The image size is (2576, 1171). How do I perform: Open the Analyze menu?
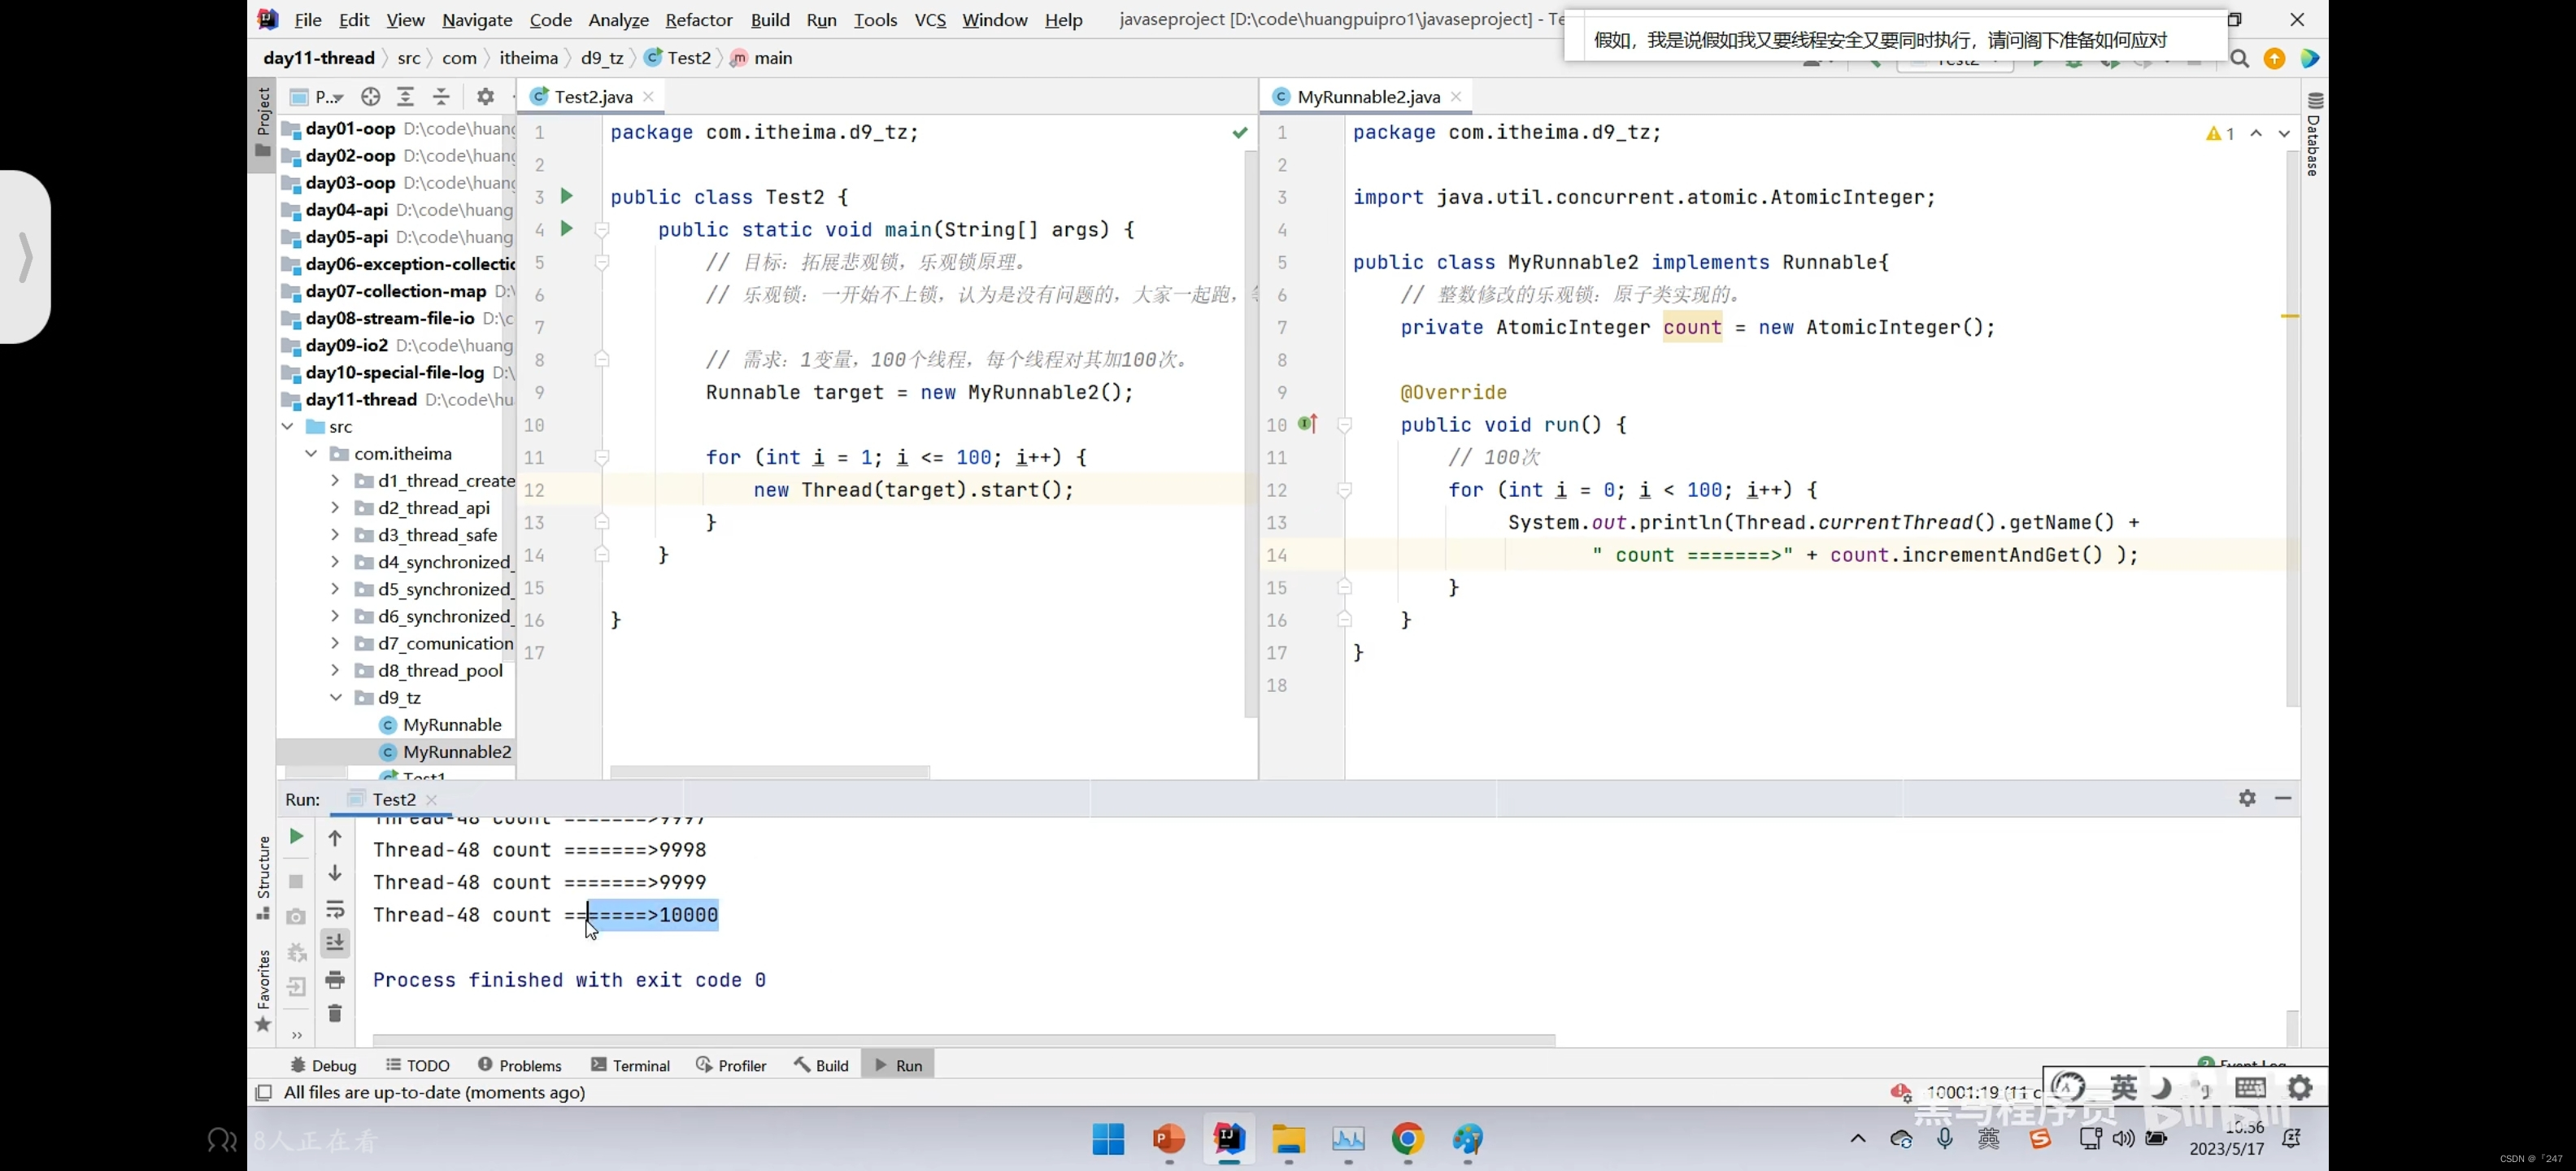pyautogui.click(x=618, y=18)
